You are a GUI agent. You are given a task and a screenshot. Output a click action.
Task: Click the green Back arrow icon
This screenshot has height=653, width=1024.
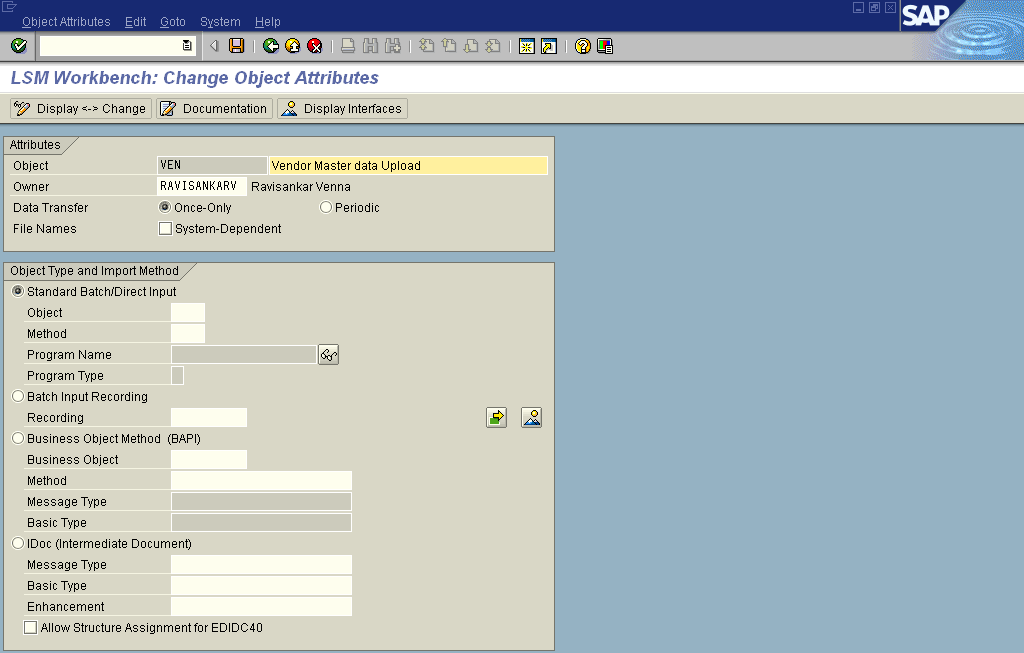point(270,46)
